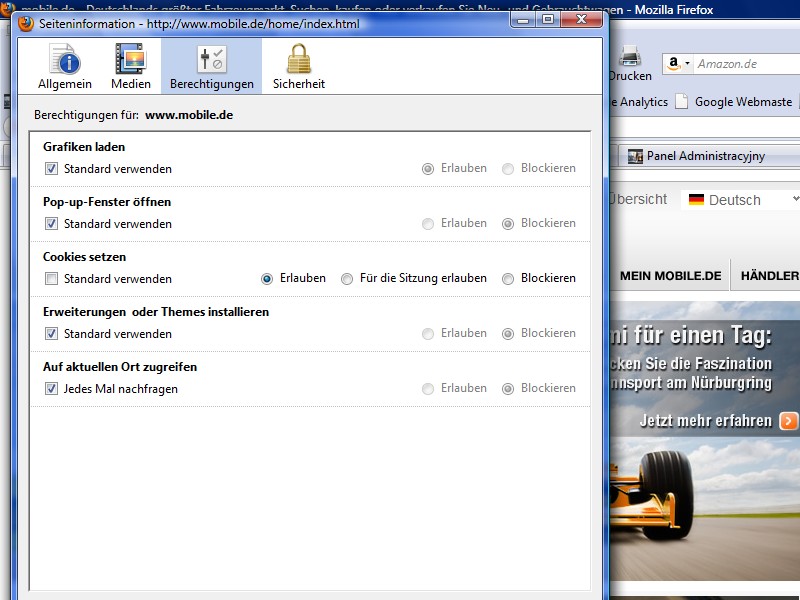The height and width of the screenshot is (600, 800).
Task: Select Blockieren for Grafiken laden
Action: tap(508, 168)
